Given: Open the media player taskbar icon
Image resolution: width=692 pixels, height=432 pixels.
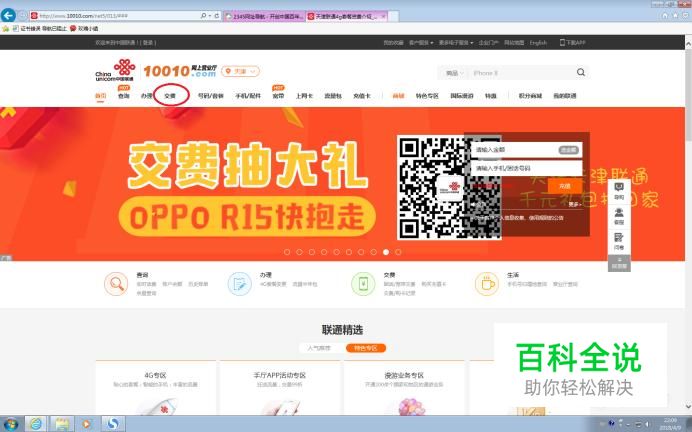Looking at the screenshot, I should [x=86, y=424].
